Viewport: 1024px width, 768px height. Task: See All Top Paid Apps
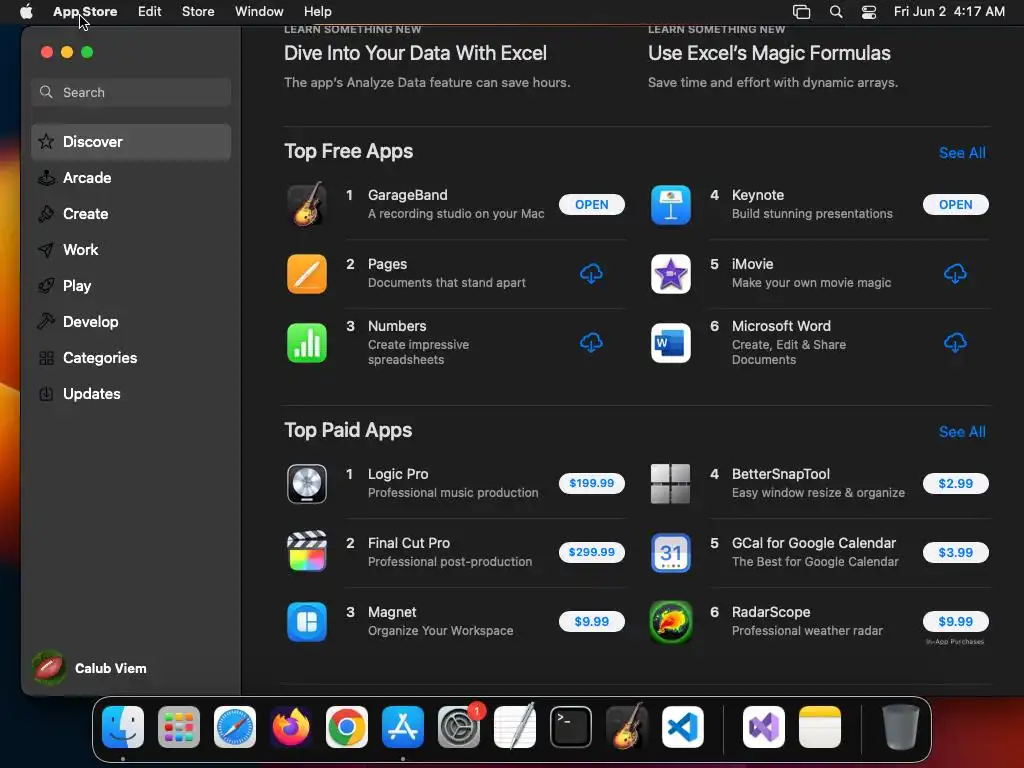pos(962,432)
